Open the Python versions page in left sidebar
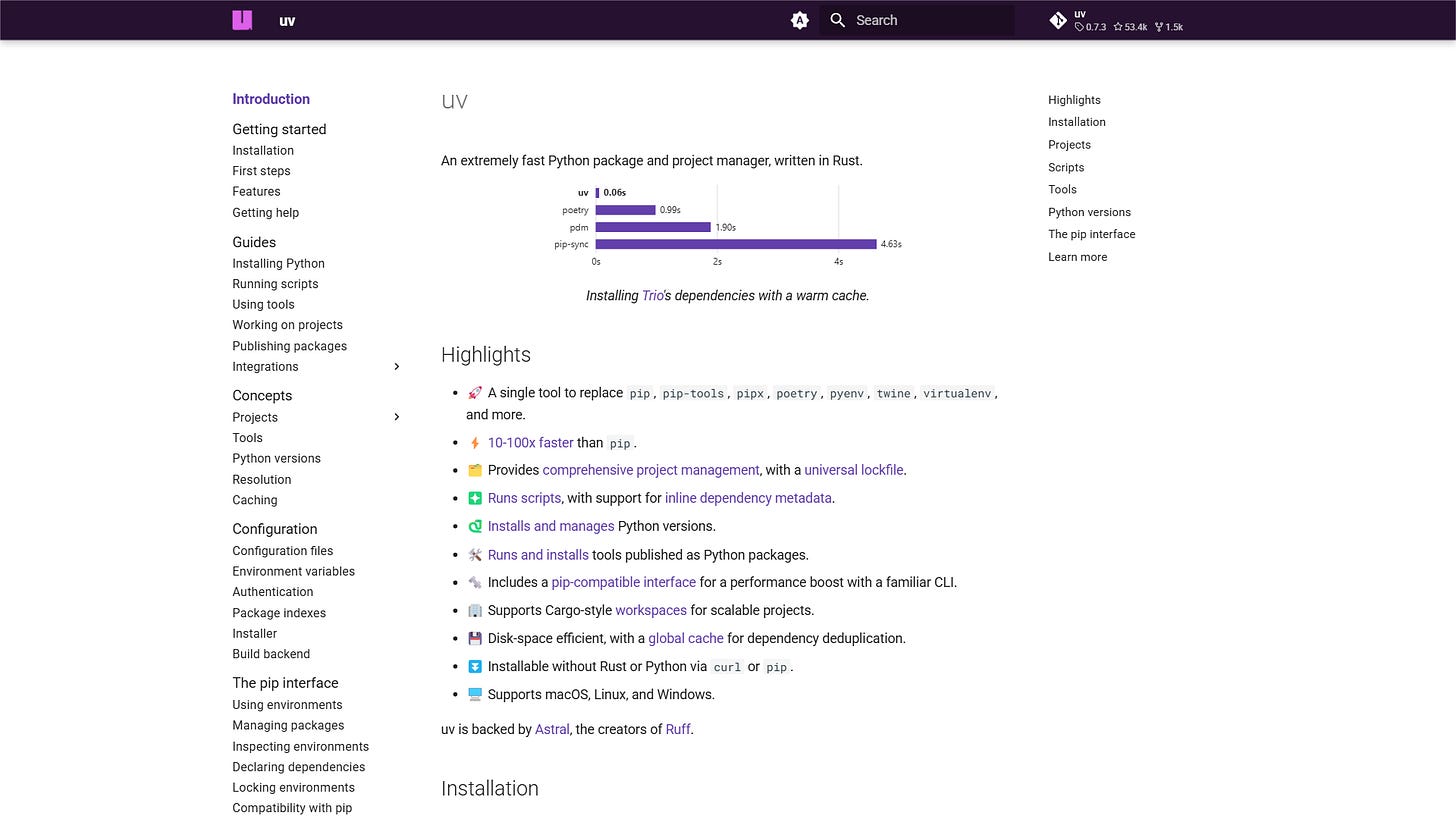Image resolution: width=1456 pixels, height=819 pixels. 276,458
